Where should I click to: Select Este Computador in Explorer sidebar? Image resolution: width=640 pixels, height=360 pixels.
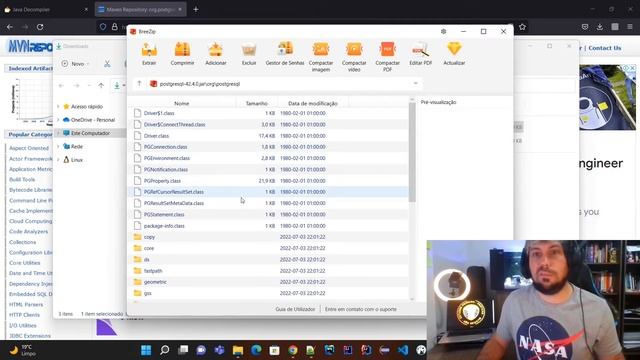(90, 133)
